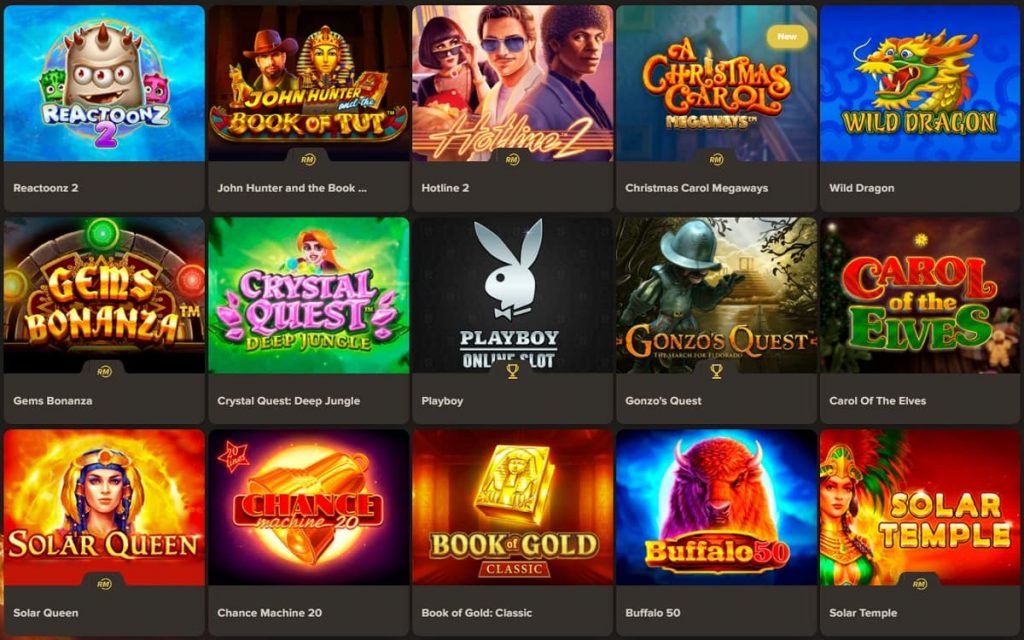Screen dimensions: 1024x640
Task: Click the Book of Gold: Classic title
Action: tap(477, 613)
